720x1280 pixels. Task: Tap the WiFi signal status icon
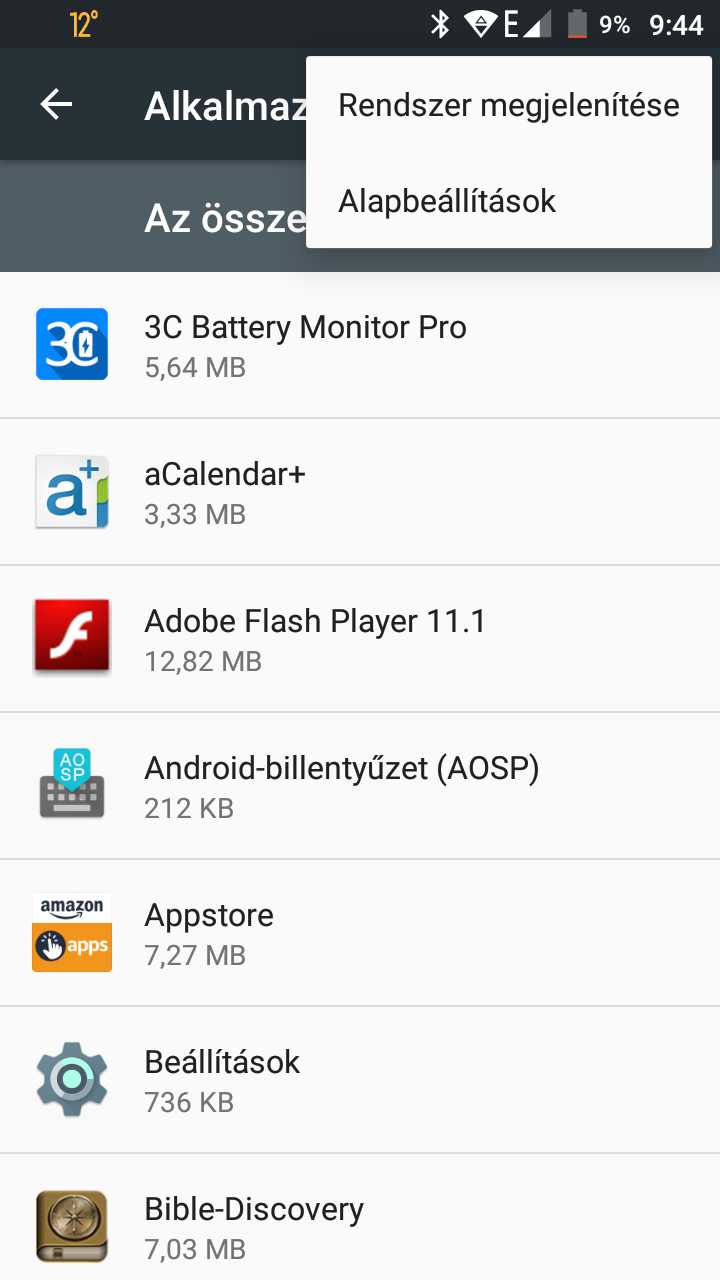(481, 24)
